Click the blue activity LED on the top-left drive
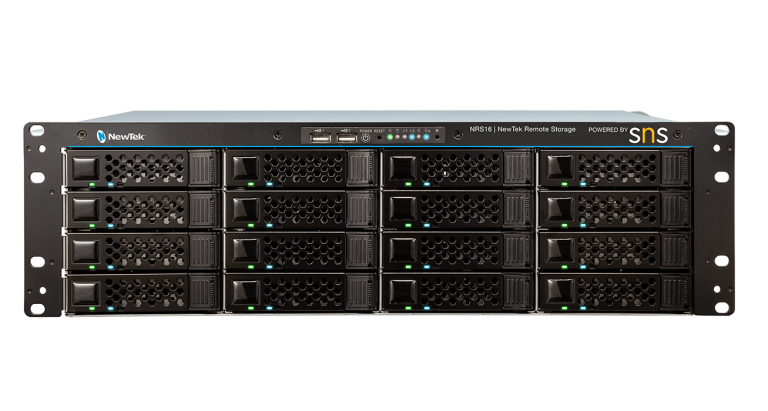Image resolution: width=768 pixels, height=411 pixels. pyautogui.click(x=111, y=185)
